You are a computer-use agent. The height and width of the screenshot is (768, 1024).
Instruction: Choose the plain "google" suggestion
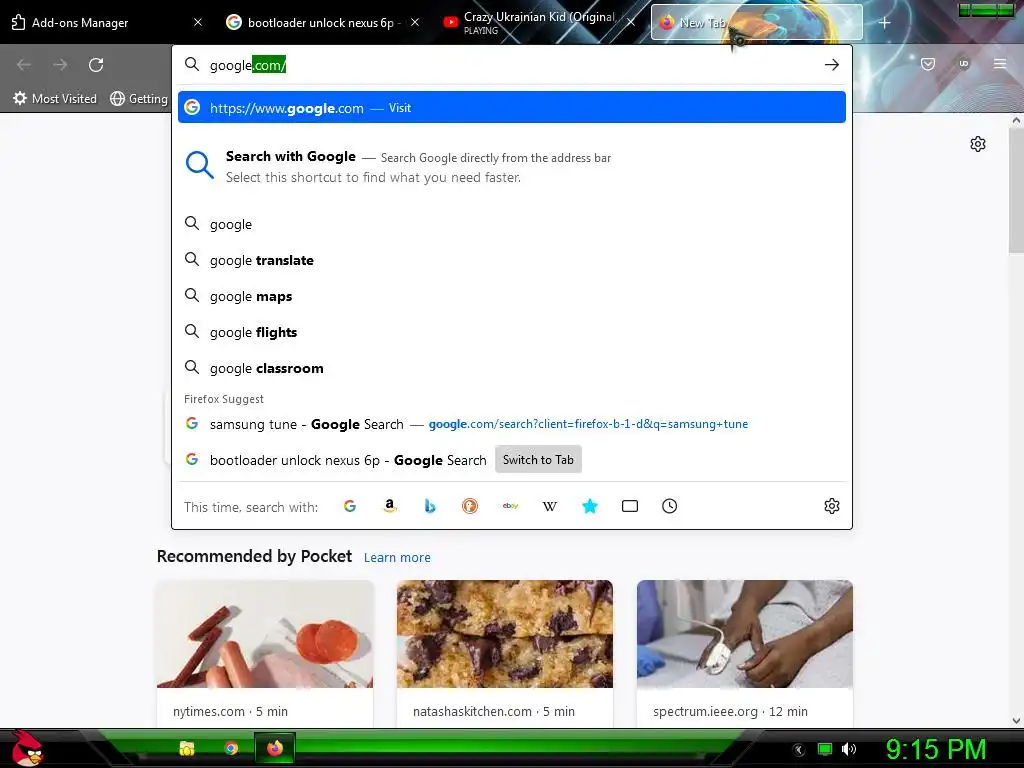point(511,224)
